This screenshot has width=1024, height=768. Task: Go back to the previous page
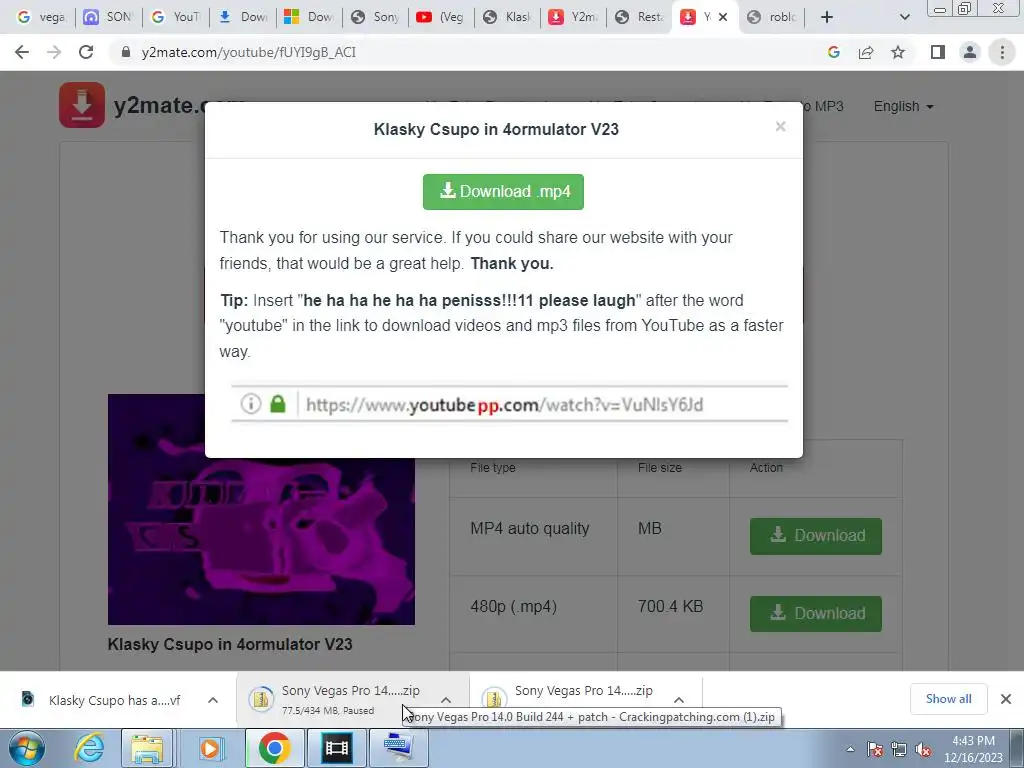22,52
